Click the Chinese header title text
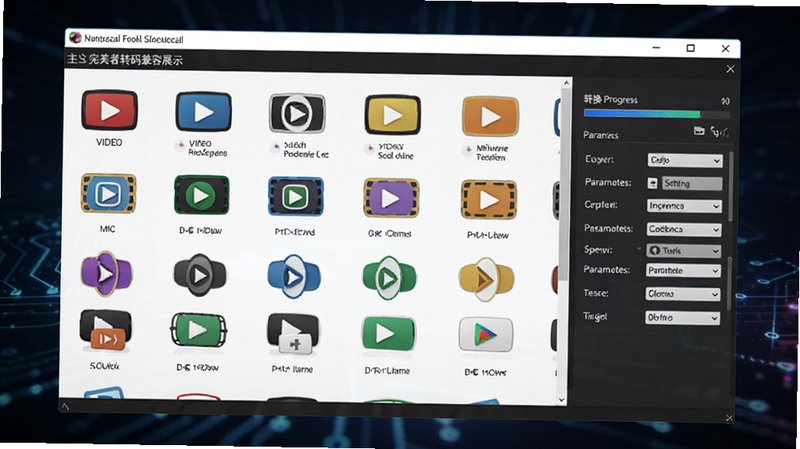This screenshot has height=449, width=800. pos(124,60)
